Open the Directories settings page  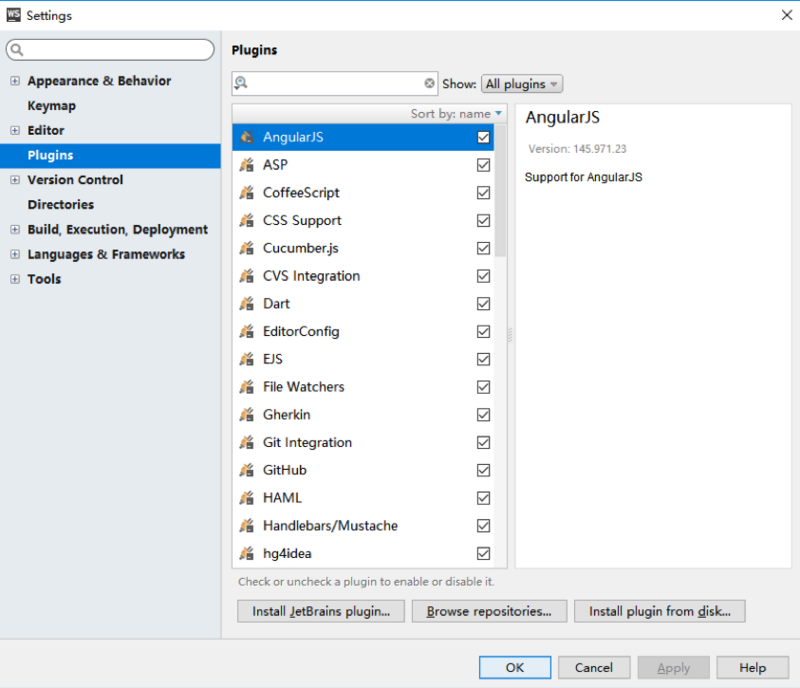pyautogui.click(x=61, y=205)
